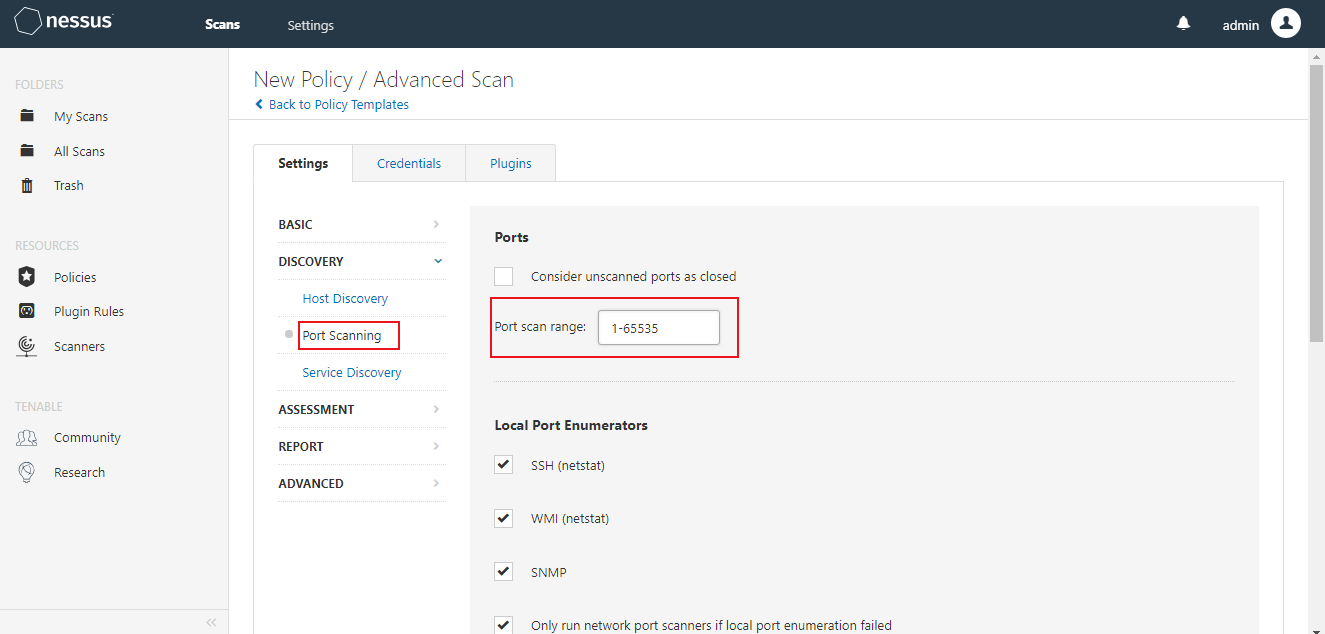Expand the BASIC settings section
The width and height of the screenshot is (1325, 634).
[436, 225]
